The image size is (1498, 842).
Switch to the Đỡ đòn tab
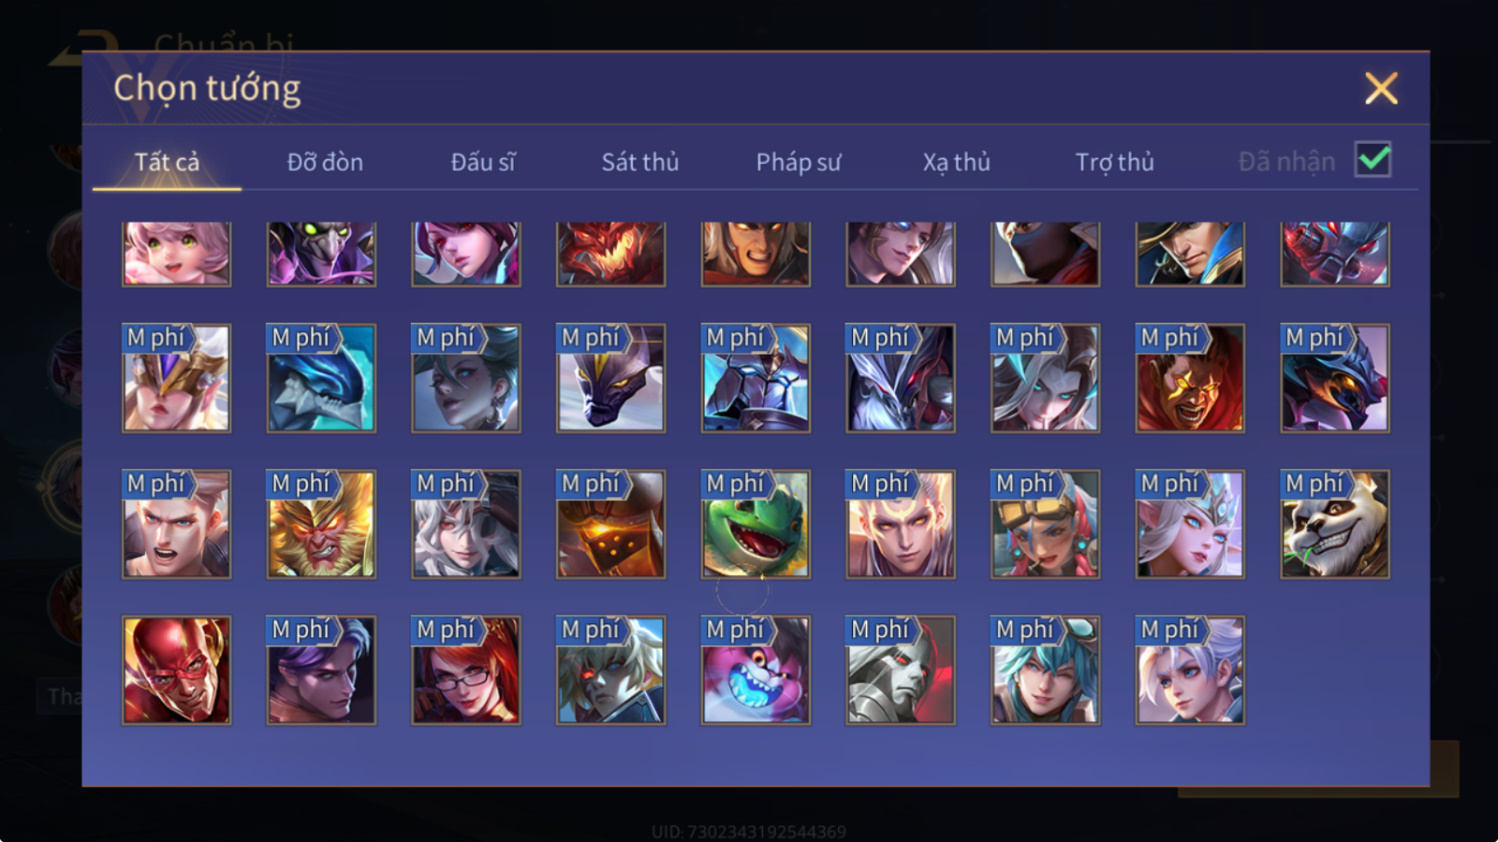click(x=325, y=162)
